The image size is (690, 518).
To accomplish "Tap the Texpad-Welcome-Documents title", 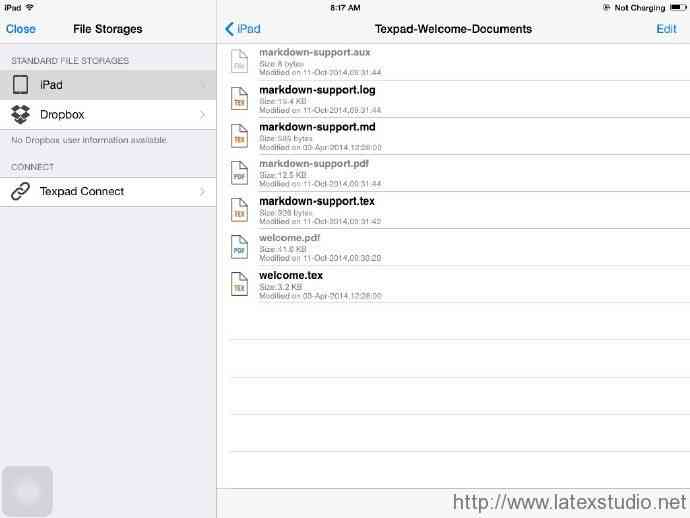I will pyautogui.click(x=453, y=29).
